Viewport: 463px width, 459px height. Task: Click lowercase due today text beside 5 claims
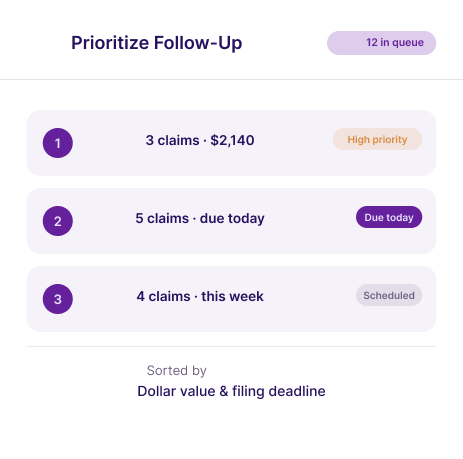point(232,219)
